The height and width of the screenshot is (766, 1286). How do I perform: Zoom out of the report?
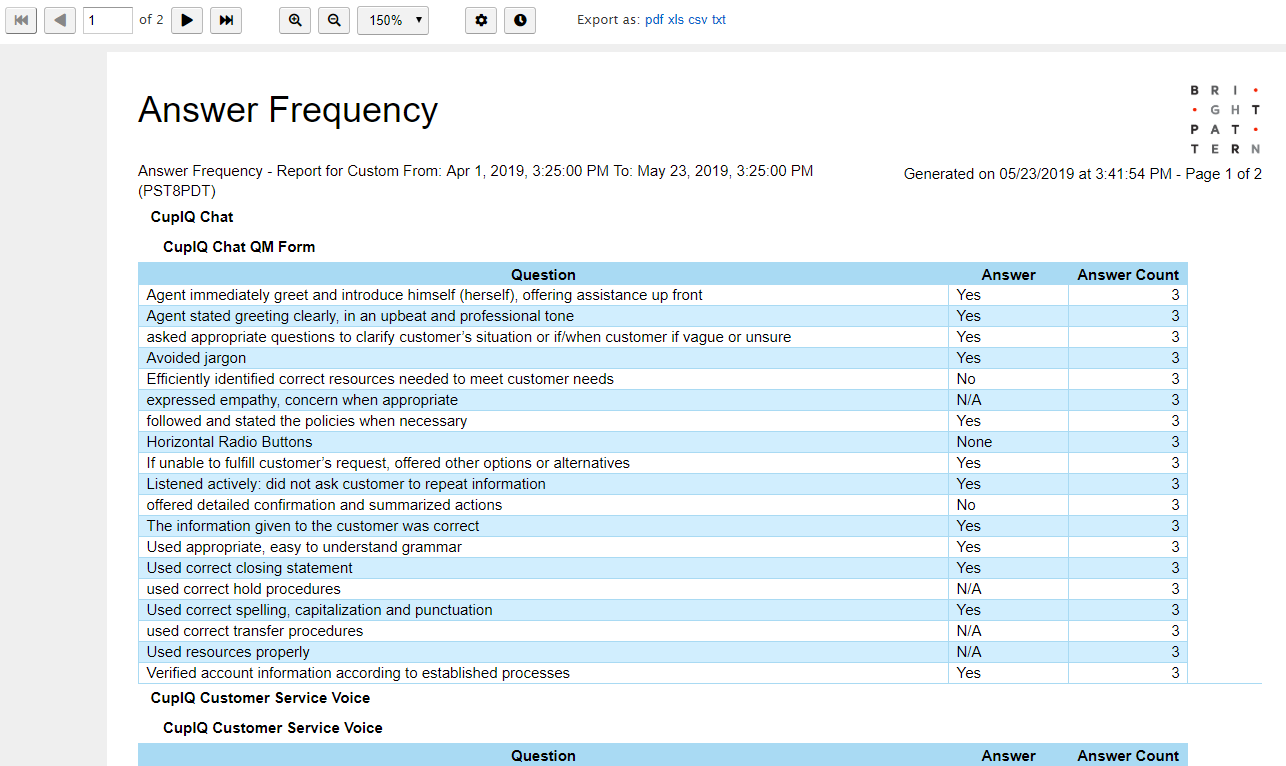click(334, 20)
